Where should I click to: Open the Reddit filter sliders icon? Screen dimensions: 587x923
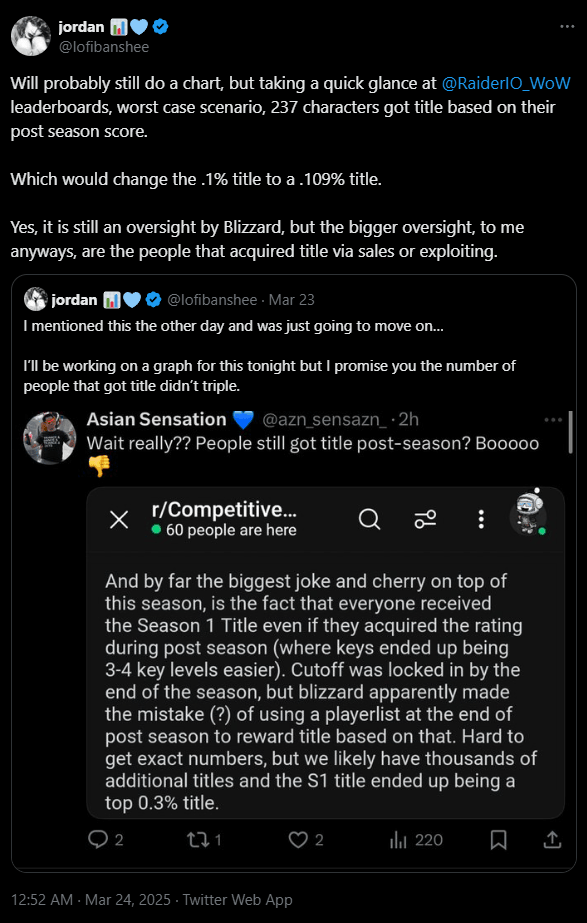(x=425, y=519)
